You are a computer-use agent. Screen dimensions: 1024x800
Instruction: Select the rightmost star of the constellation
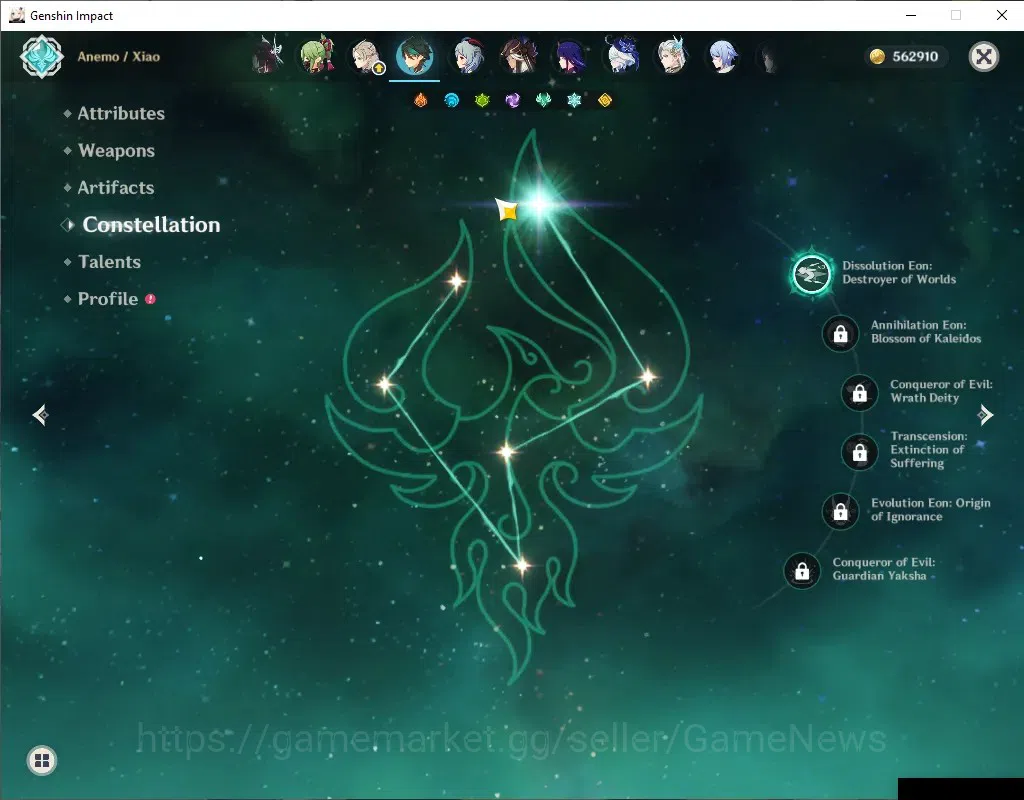pyautogui.click(x=647, y=377)
